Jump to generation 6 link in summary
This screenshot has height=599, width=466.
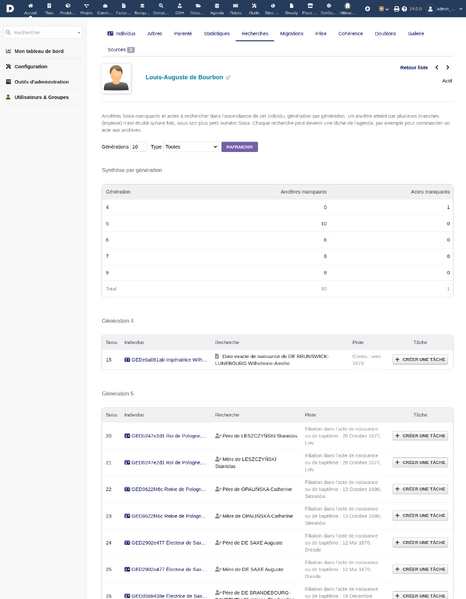(107, 240)
